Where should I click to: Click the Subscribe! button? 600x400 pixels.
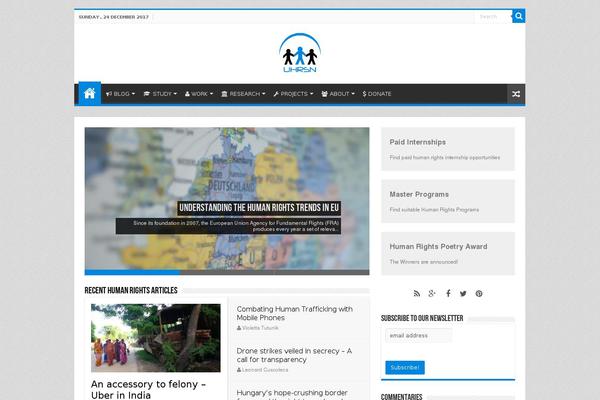pos(405,367)
